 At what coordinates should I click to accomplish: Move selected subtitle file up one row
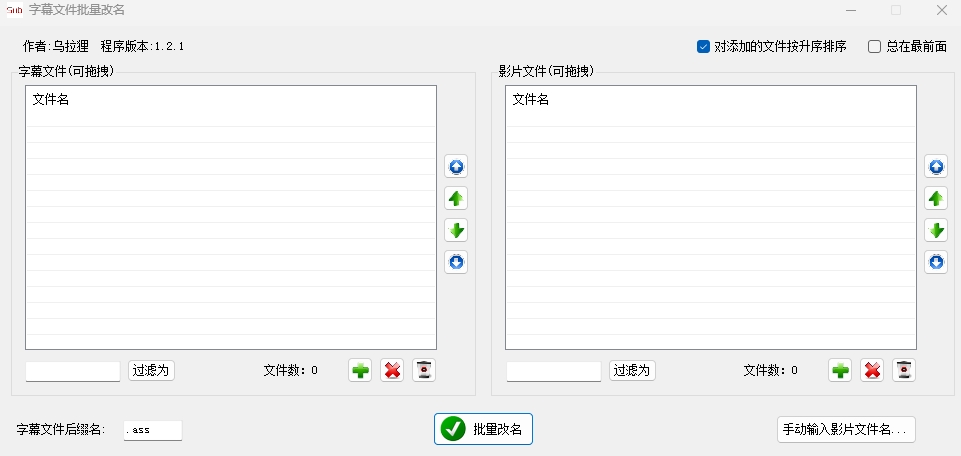[456, 199]
